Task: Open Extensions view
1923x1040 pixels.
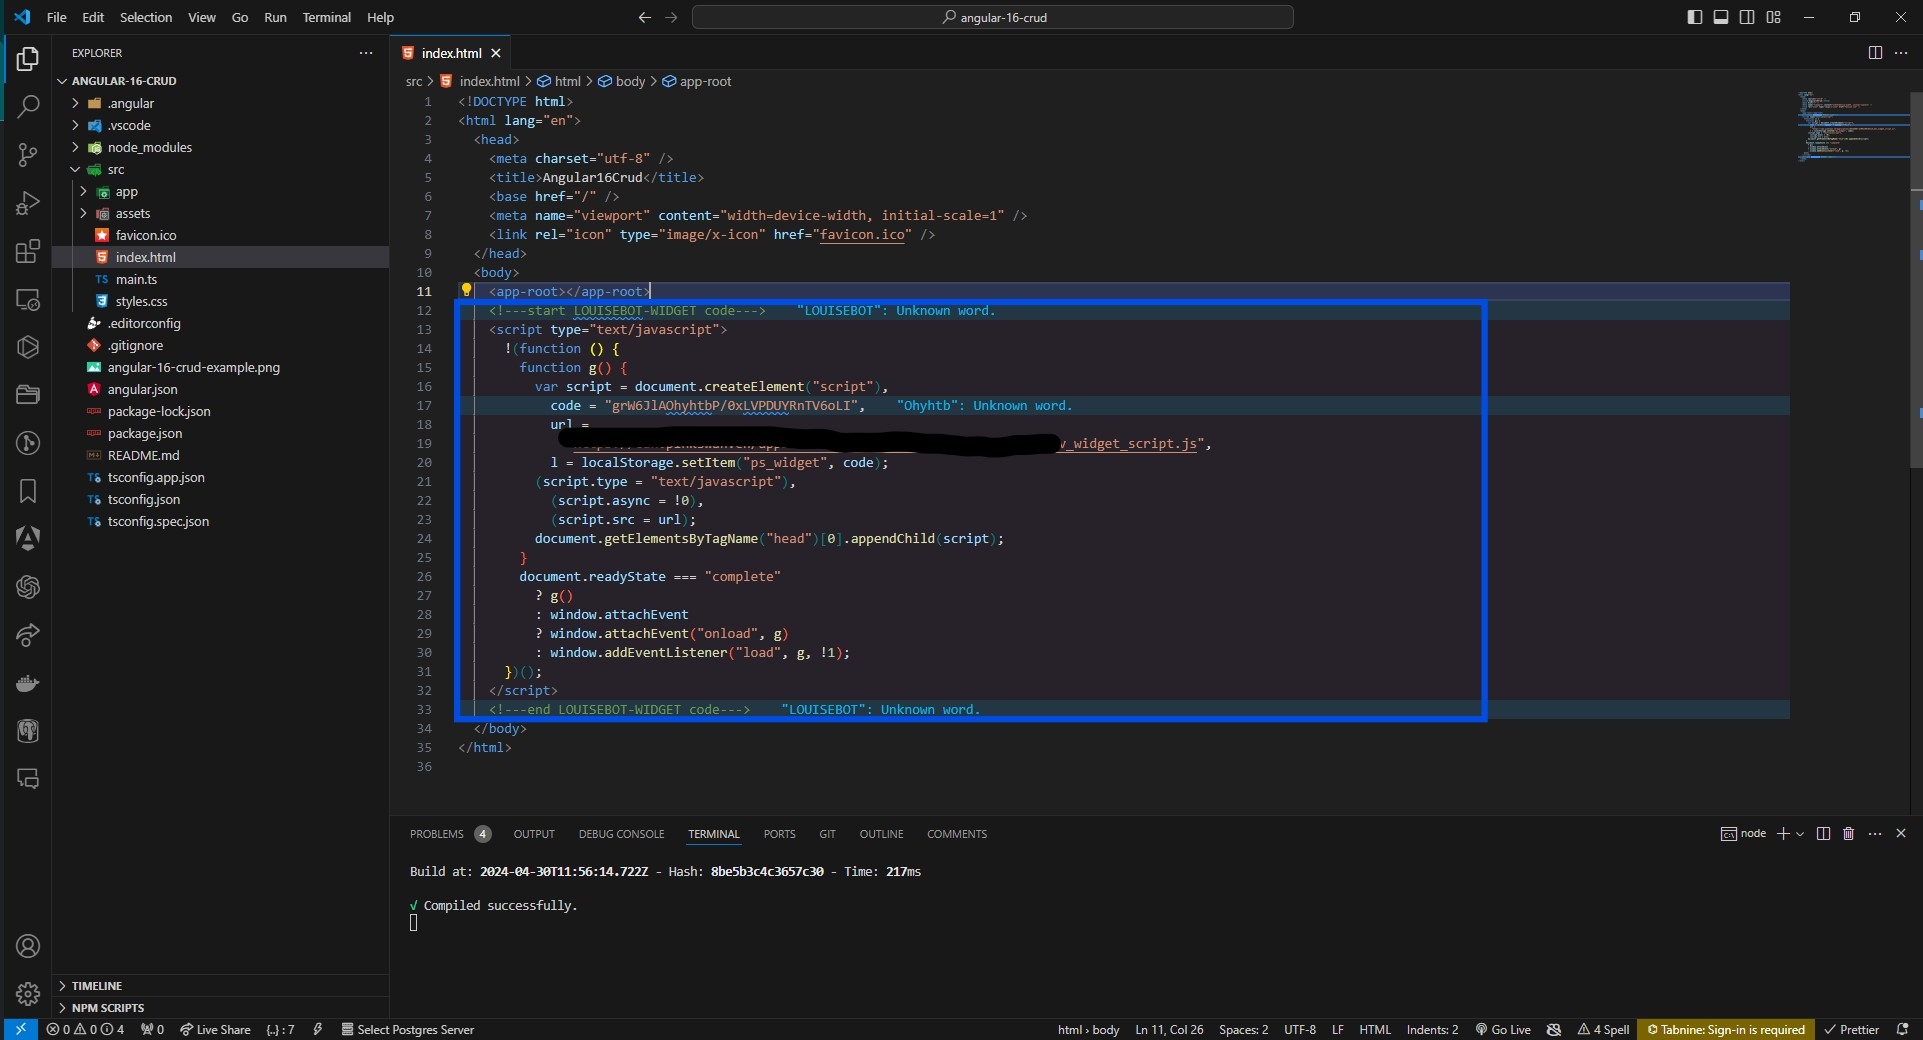Action: point(28,251)
